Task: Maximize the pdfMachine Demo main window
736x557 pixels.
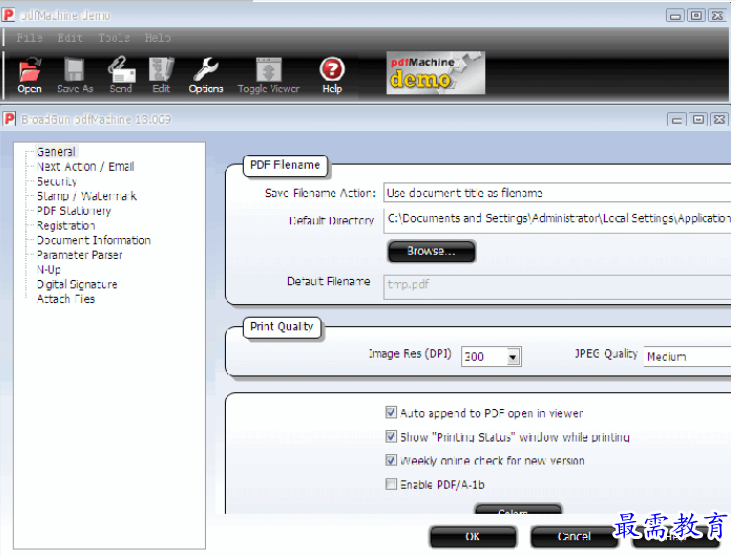Action: click(697, 15)
